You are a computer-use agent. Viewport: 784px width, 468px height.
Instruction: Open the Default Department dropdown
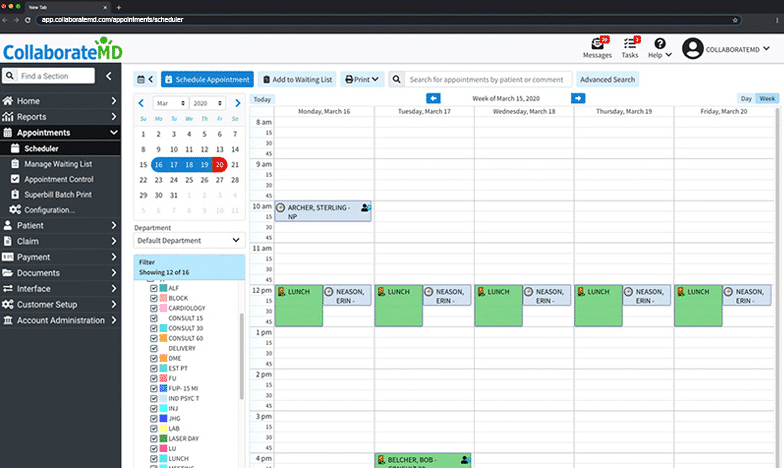pos(189,240)
